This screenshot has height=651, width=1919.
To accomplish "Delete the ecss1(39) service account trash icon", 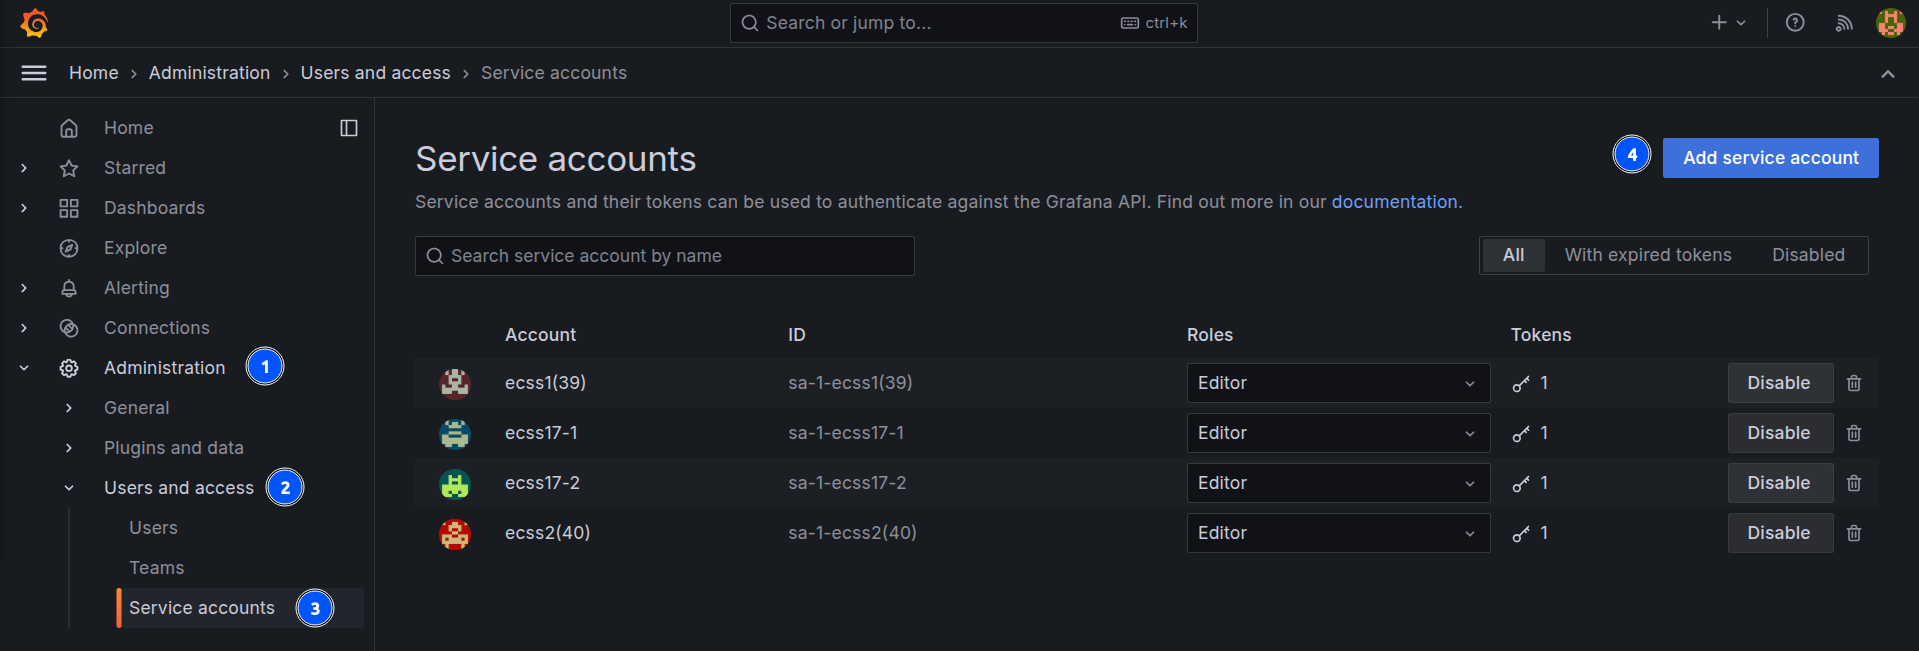I will click(1854, 383).
